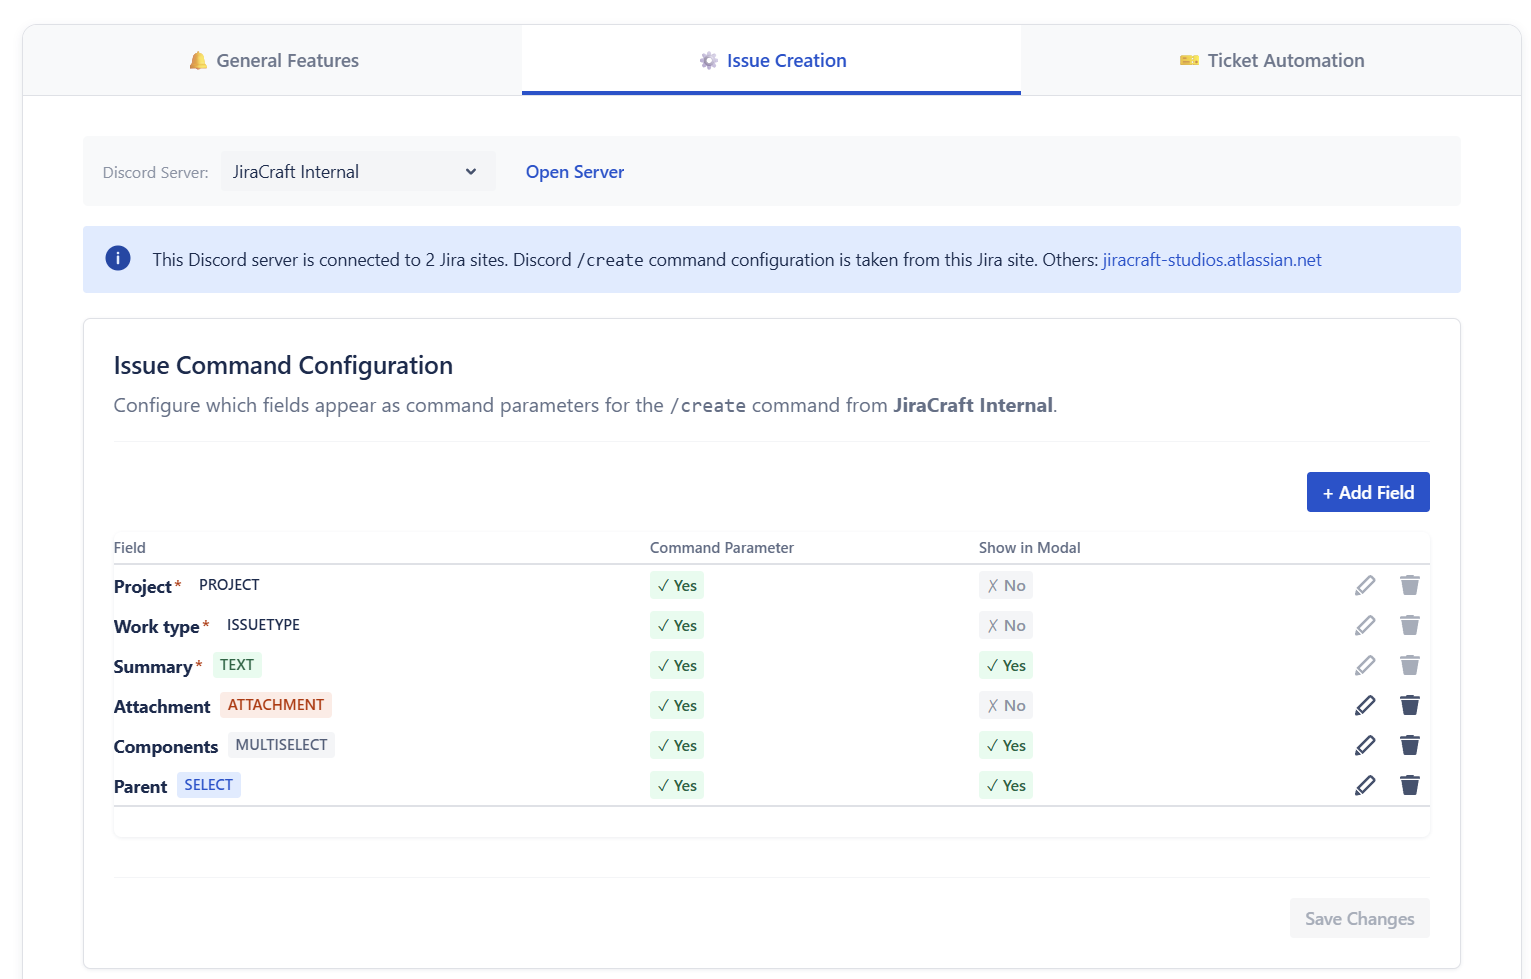The image size is (1531, 979).
Task: Edit the Attachment field settings
Action: 1365,705
